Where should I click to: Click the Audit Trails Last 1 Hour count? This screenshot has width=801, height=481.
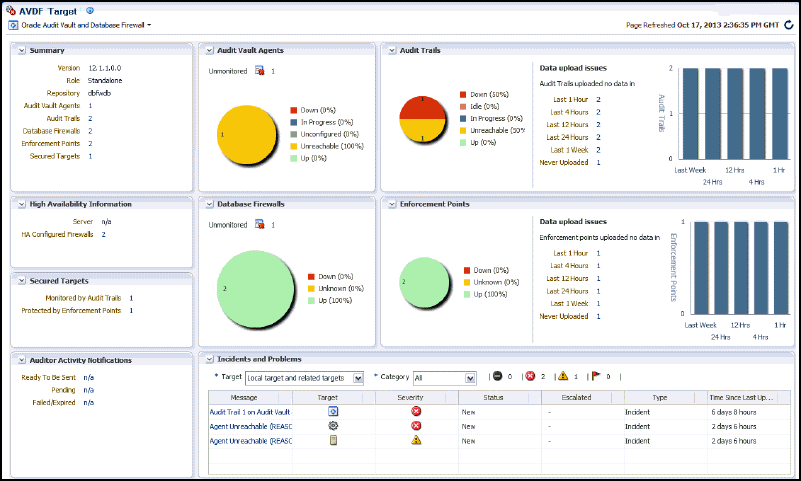pyautogui.click(x=598, y=100)
